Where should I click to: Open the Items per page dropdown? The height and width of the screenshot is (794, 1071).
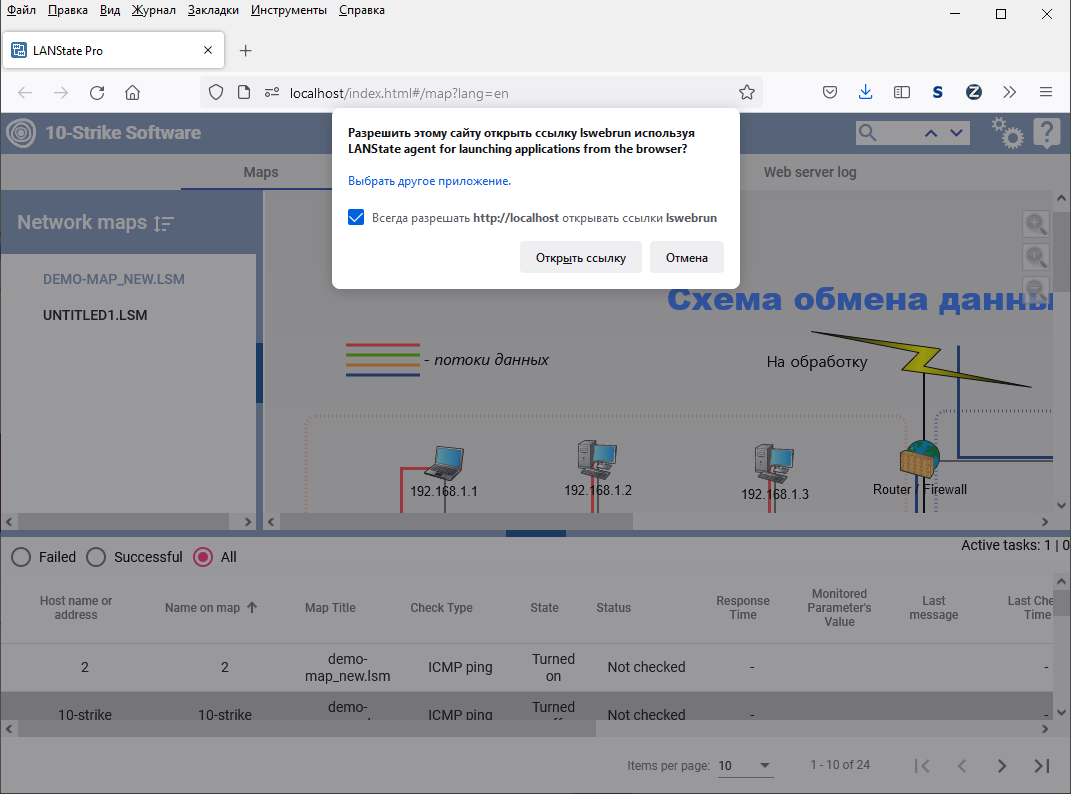point(745,766)
